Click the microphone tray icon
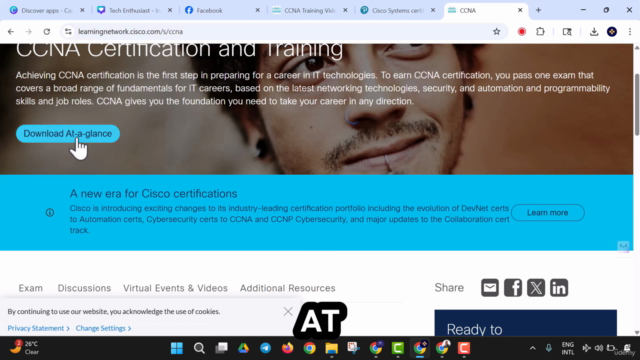The width and height of the screenshot is (640, 360). [549, 348]
